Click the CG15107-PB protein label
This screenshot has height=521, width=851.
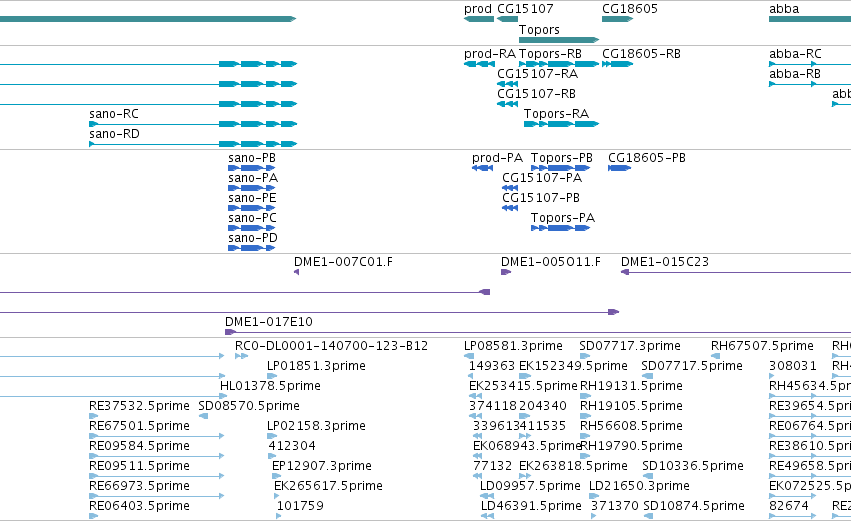click(541, 199)
